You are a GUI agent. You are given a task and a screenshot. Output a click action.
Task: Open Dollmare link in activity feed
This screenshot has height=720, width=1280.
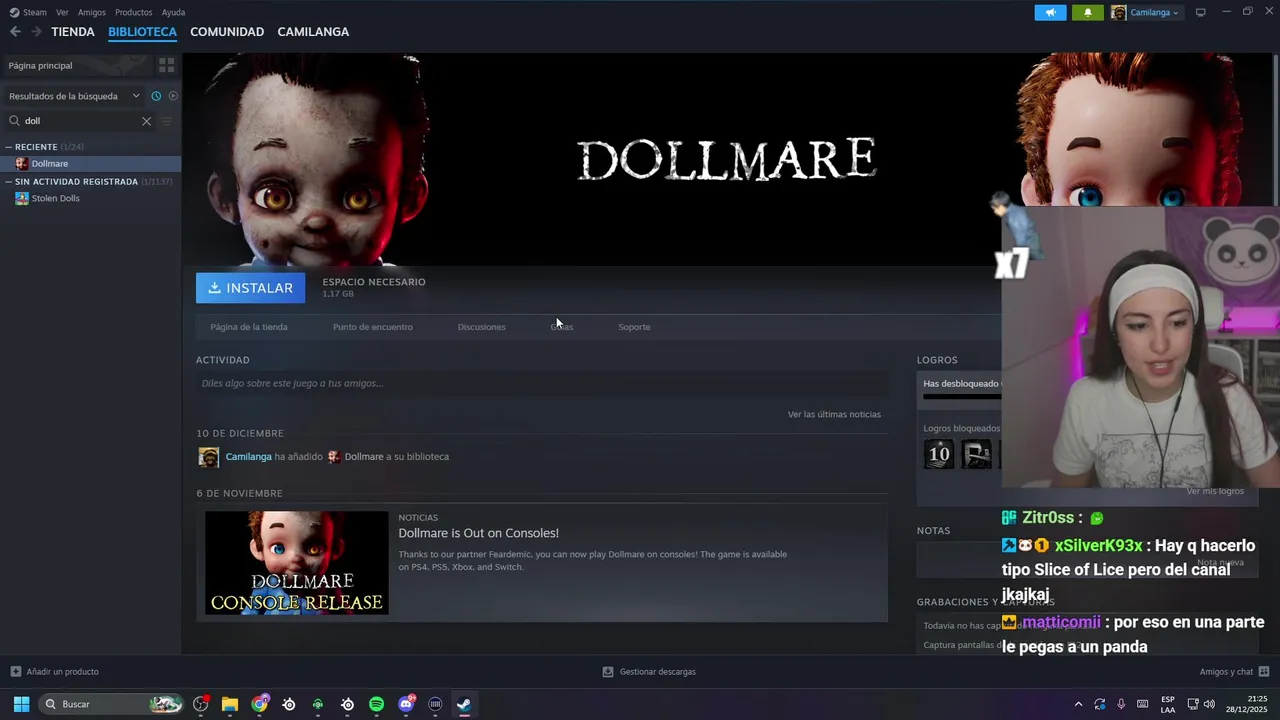click(x=364, y=457)
